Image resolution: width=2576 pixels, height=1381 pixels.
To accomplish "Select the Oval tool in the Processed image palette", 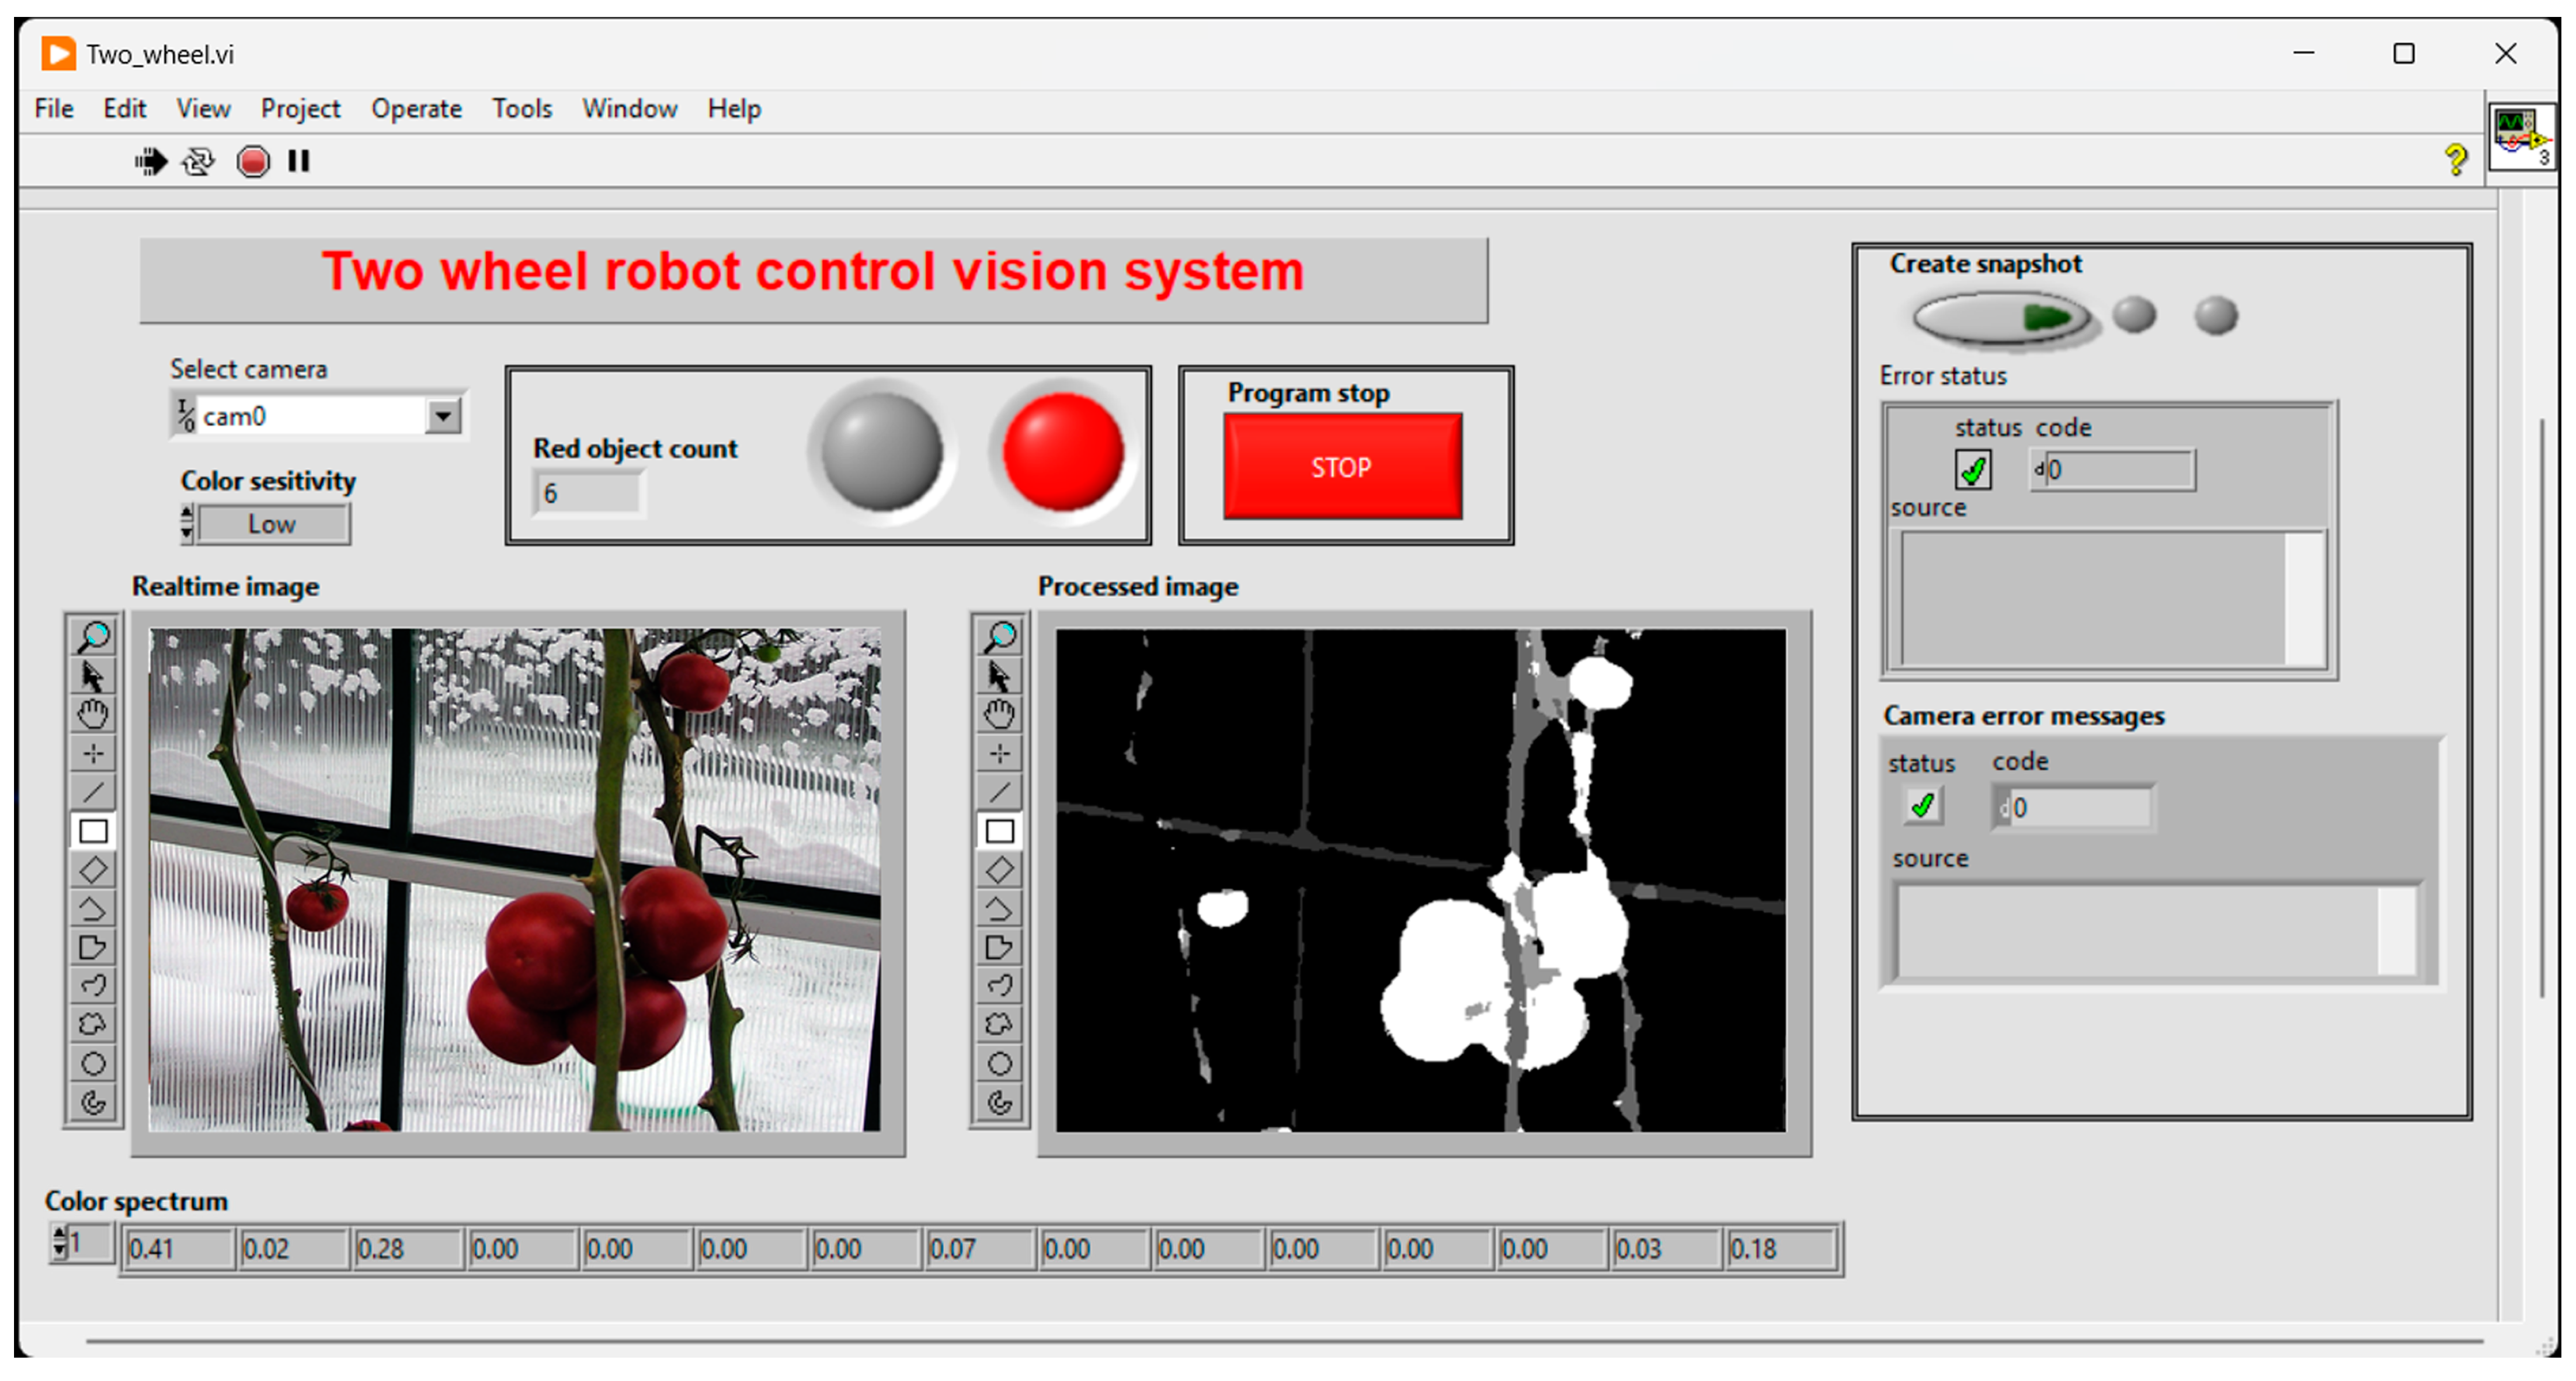I will [x=999, y=1063].
